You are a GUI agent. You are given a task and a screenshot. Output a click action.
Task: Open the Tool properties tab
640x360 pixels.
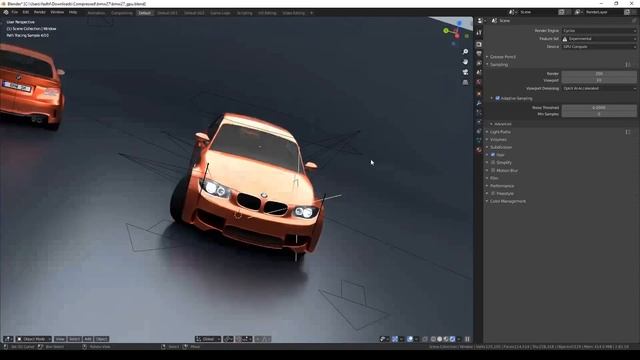479,32
